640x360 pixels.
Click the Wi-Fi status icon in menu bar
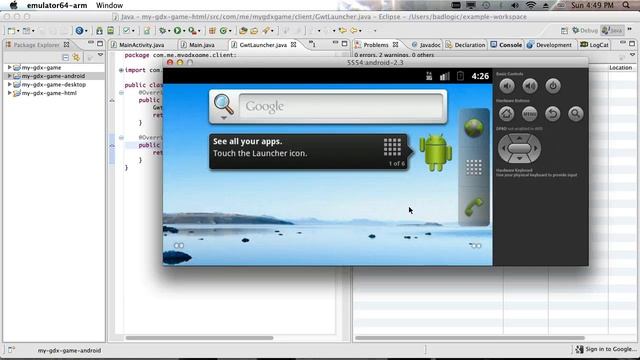click(531, 5)
